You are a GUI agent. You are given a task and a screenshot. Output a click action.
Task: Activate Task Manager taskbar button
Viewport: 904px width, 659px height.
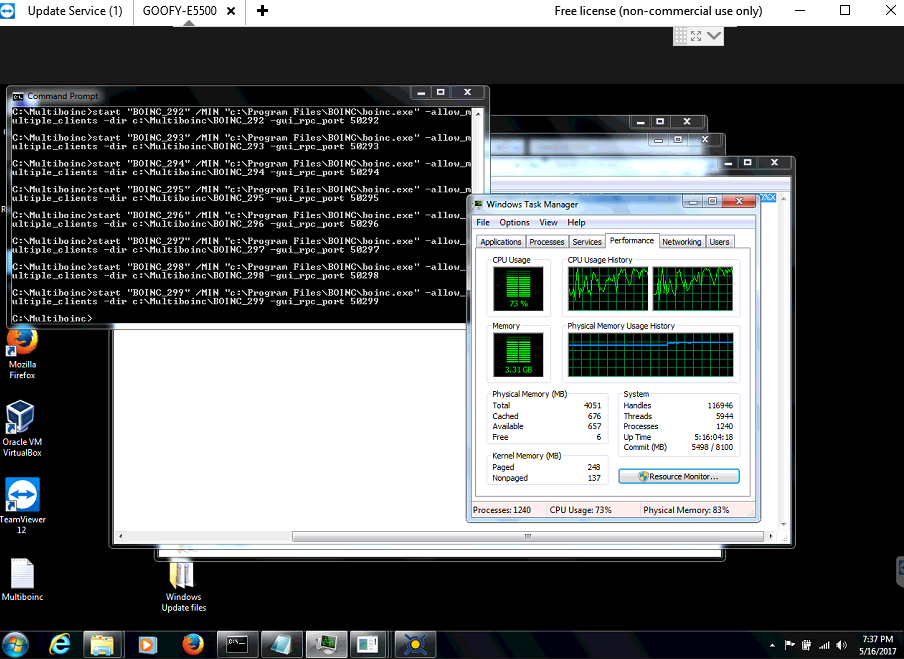pyautogui.click(x=326, y=645)
